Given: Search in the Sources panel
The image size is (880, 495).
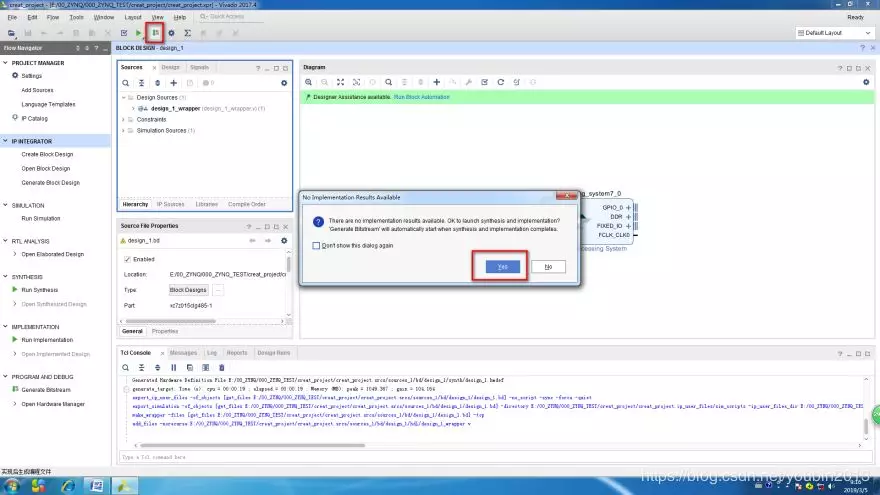Looking at the screenshot, I should [126, 83].
